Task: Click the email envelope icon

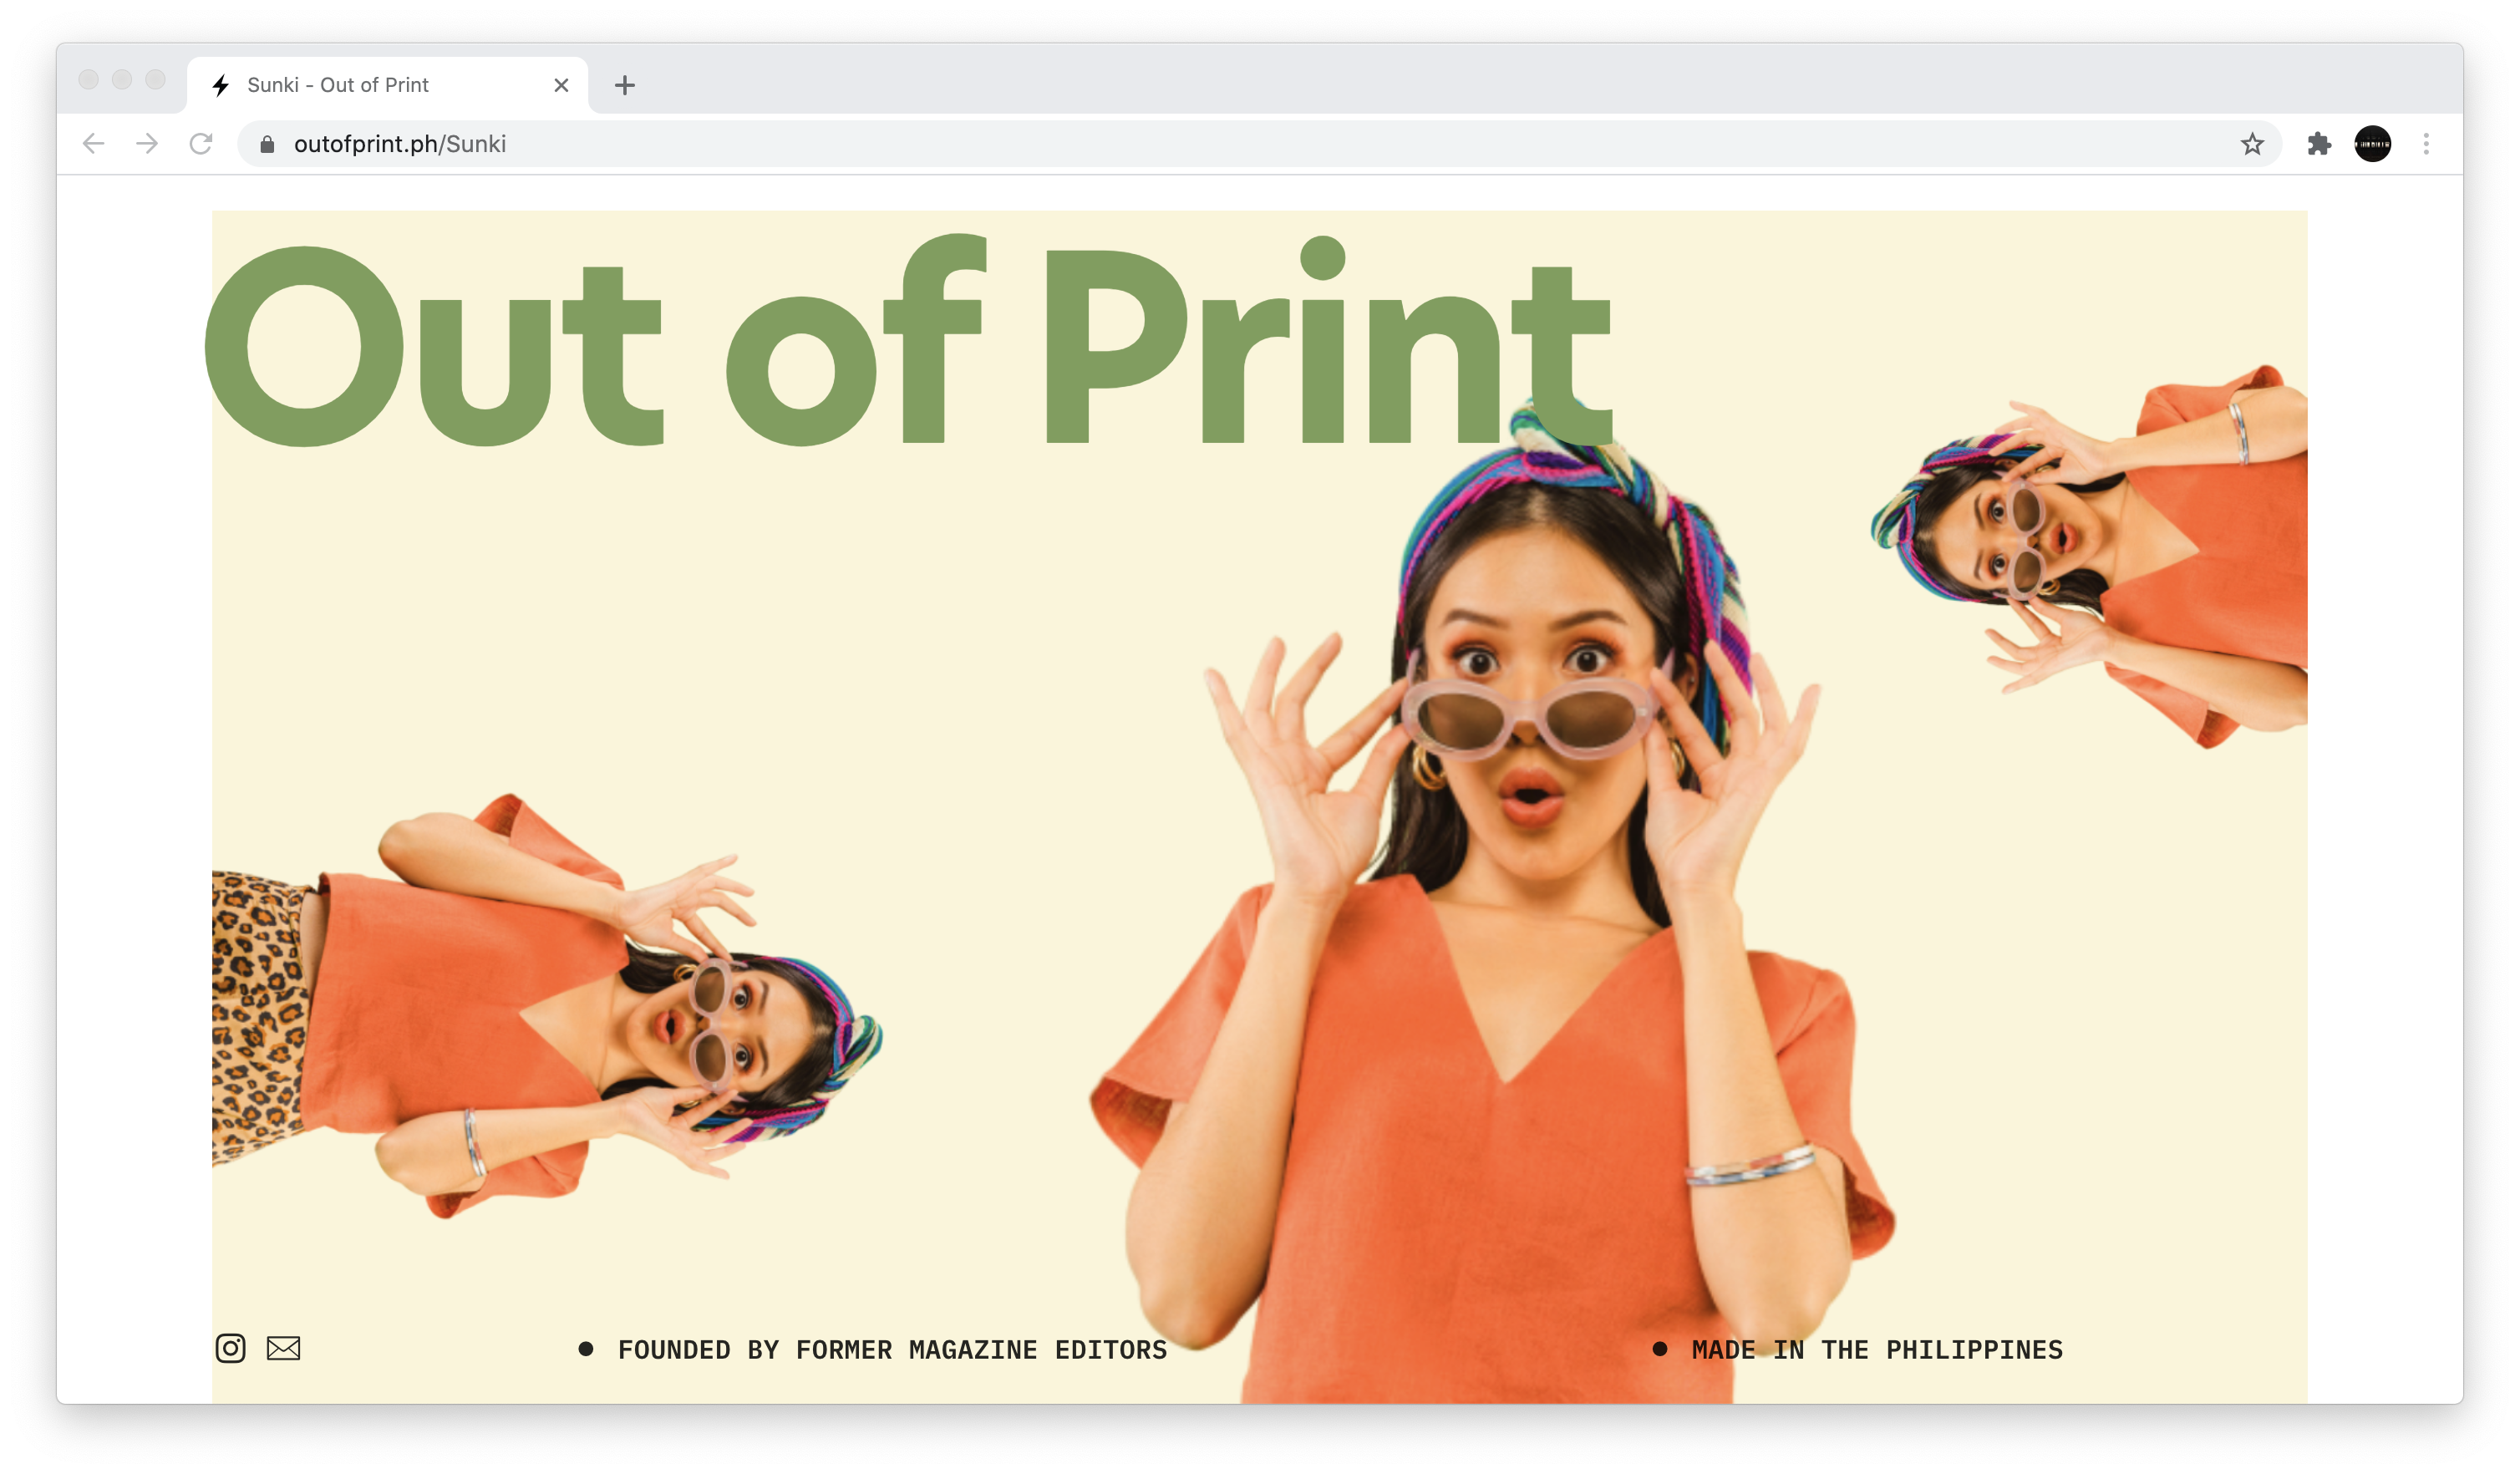Action: [x=283, y=1348]
